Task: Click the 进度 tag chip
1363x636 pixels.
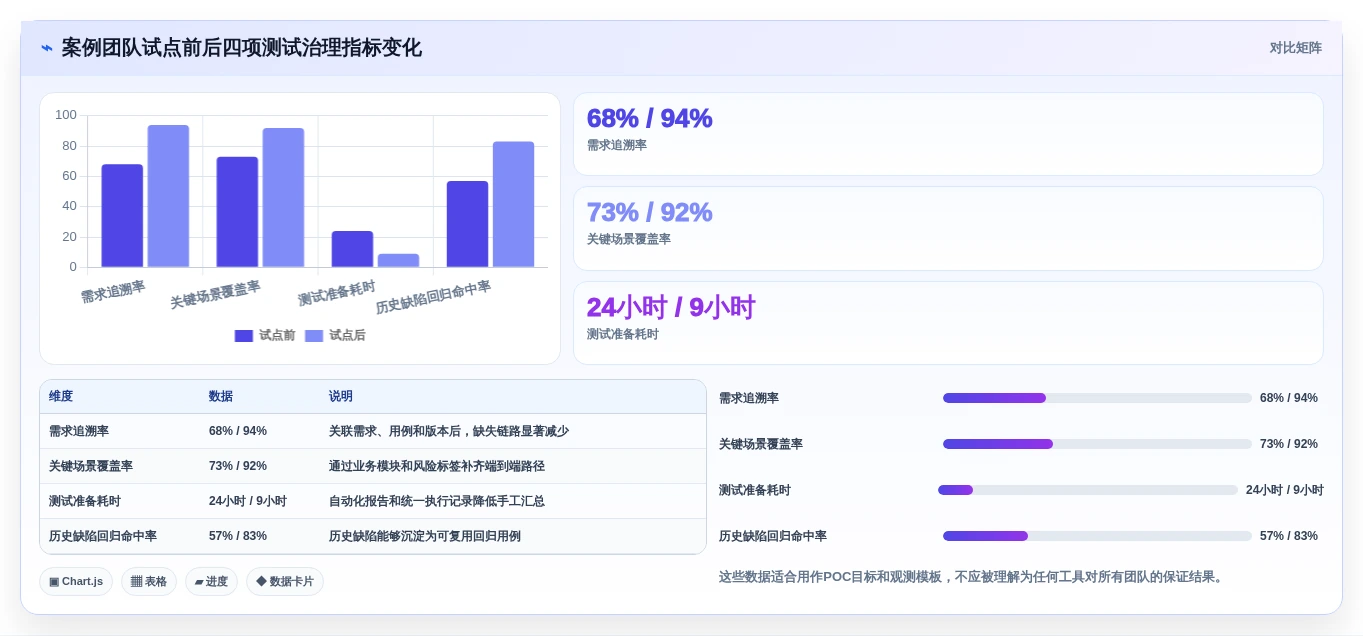Action: pyautogui.click(x=211, y=581)
